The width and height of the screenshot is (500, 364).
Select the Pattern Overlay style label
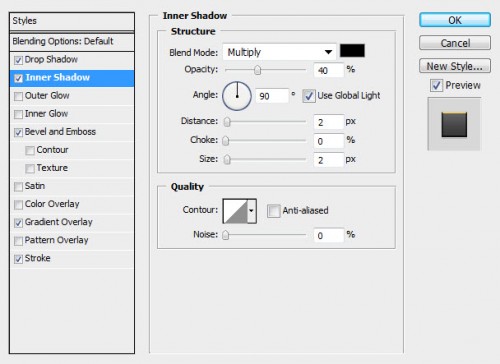[x=56, y=240]
